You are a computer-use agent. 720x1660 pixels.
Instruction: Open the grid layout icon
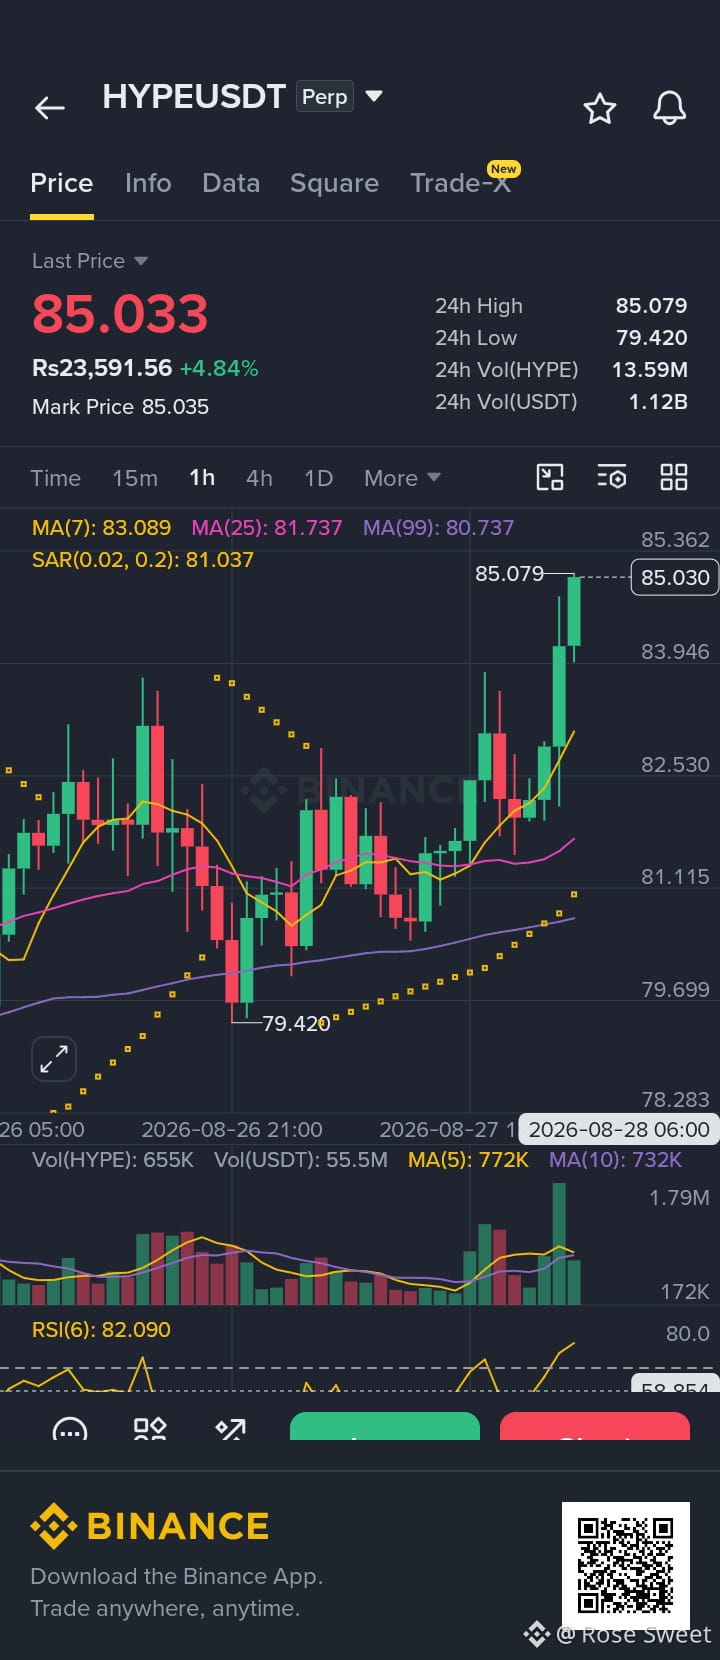[674, 477]
